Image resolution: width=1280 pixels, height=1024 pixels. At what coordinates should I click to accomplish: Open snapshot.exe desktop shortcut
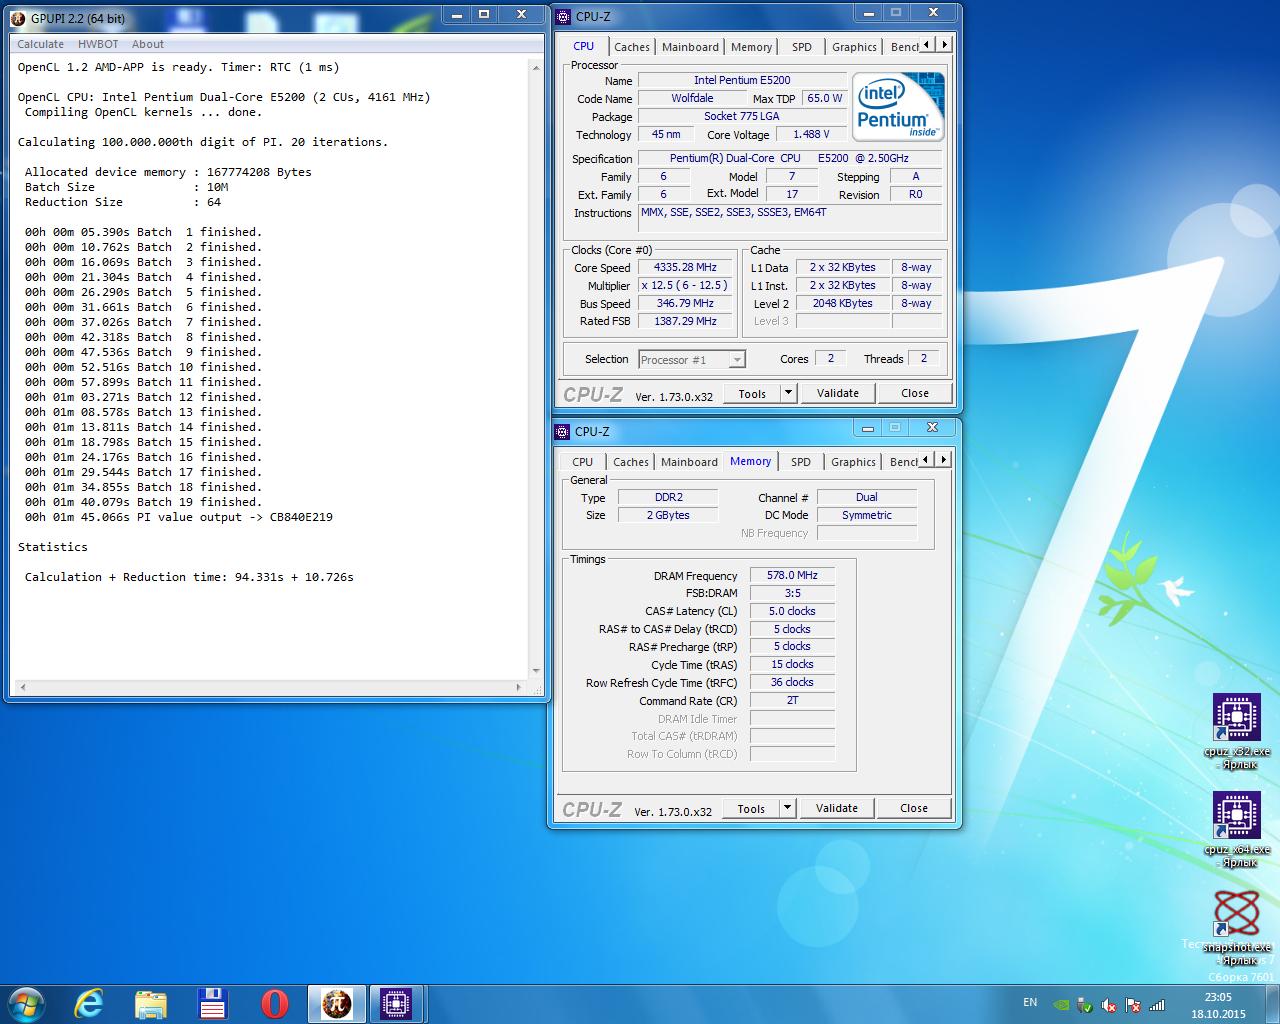[1237, 925]
